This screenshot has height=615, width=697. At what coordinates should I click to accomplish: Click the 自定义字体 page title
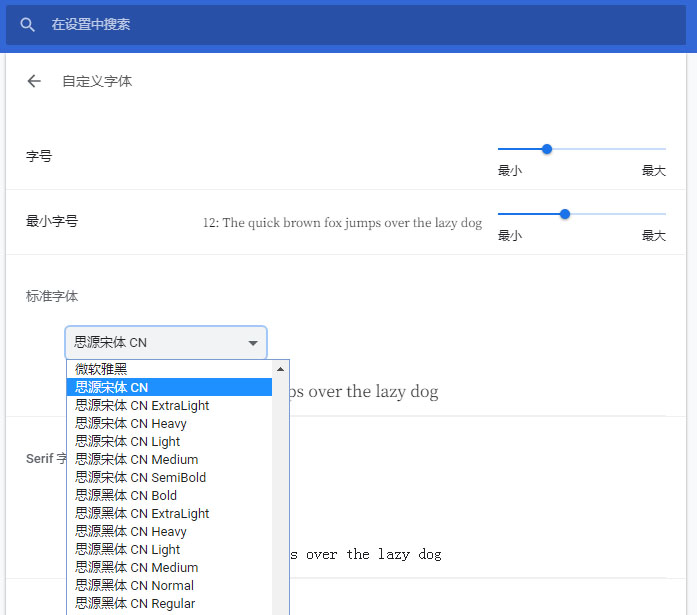[x=97, y=81]
